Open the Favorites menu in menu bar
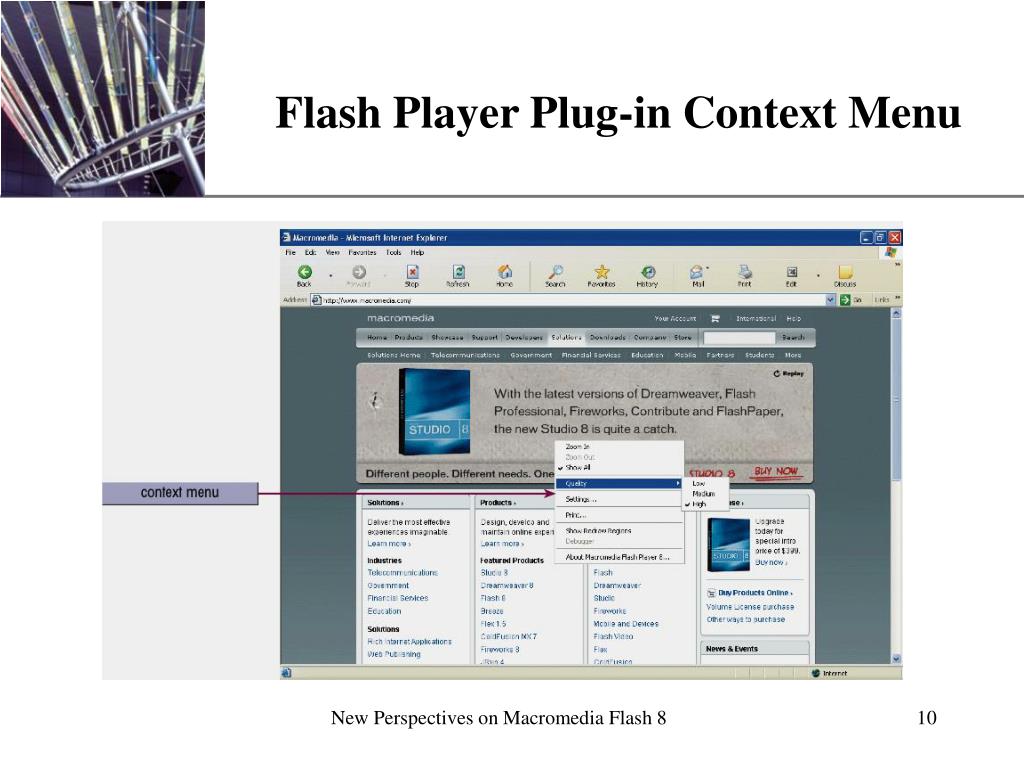Screen dimensions: 1024x768 pos(362,252)
